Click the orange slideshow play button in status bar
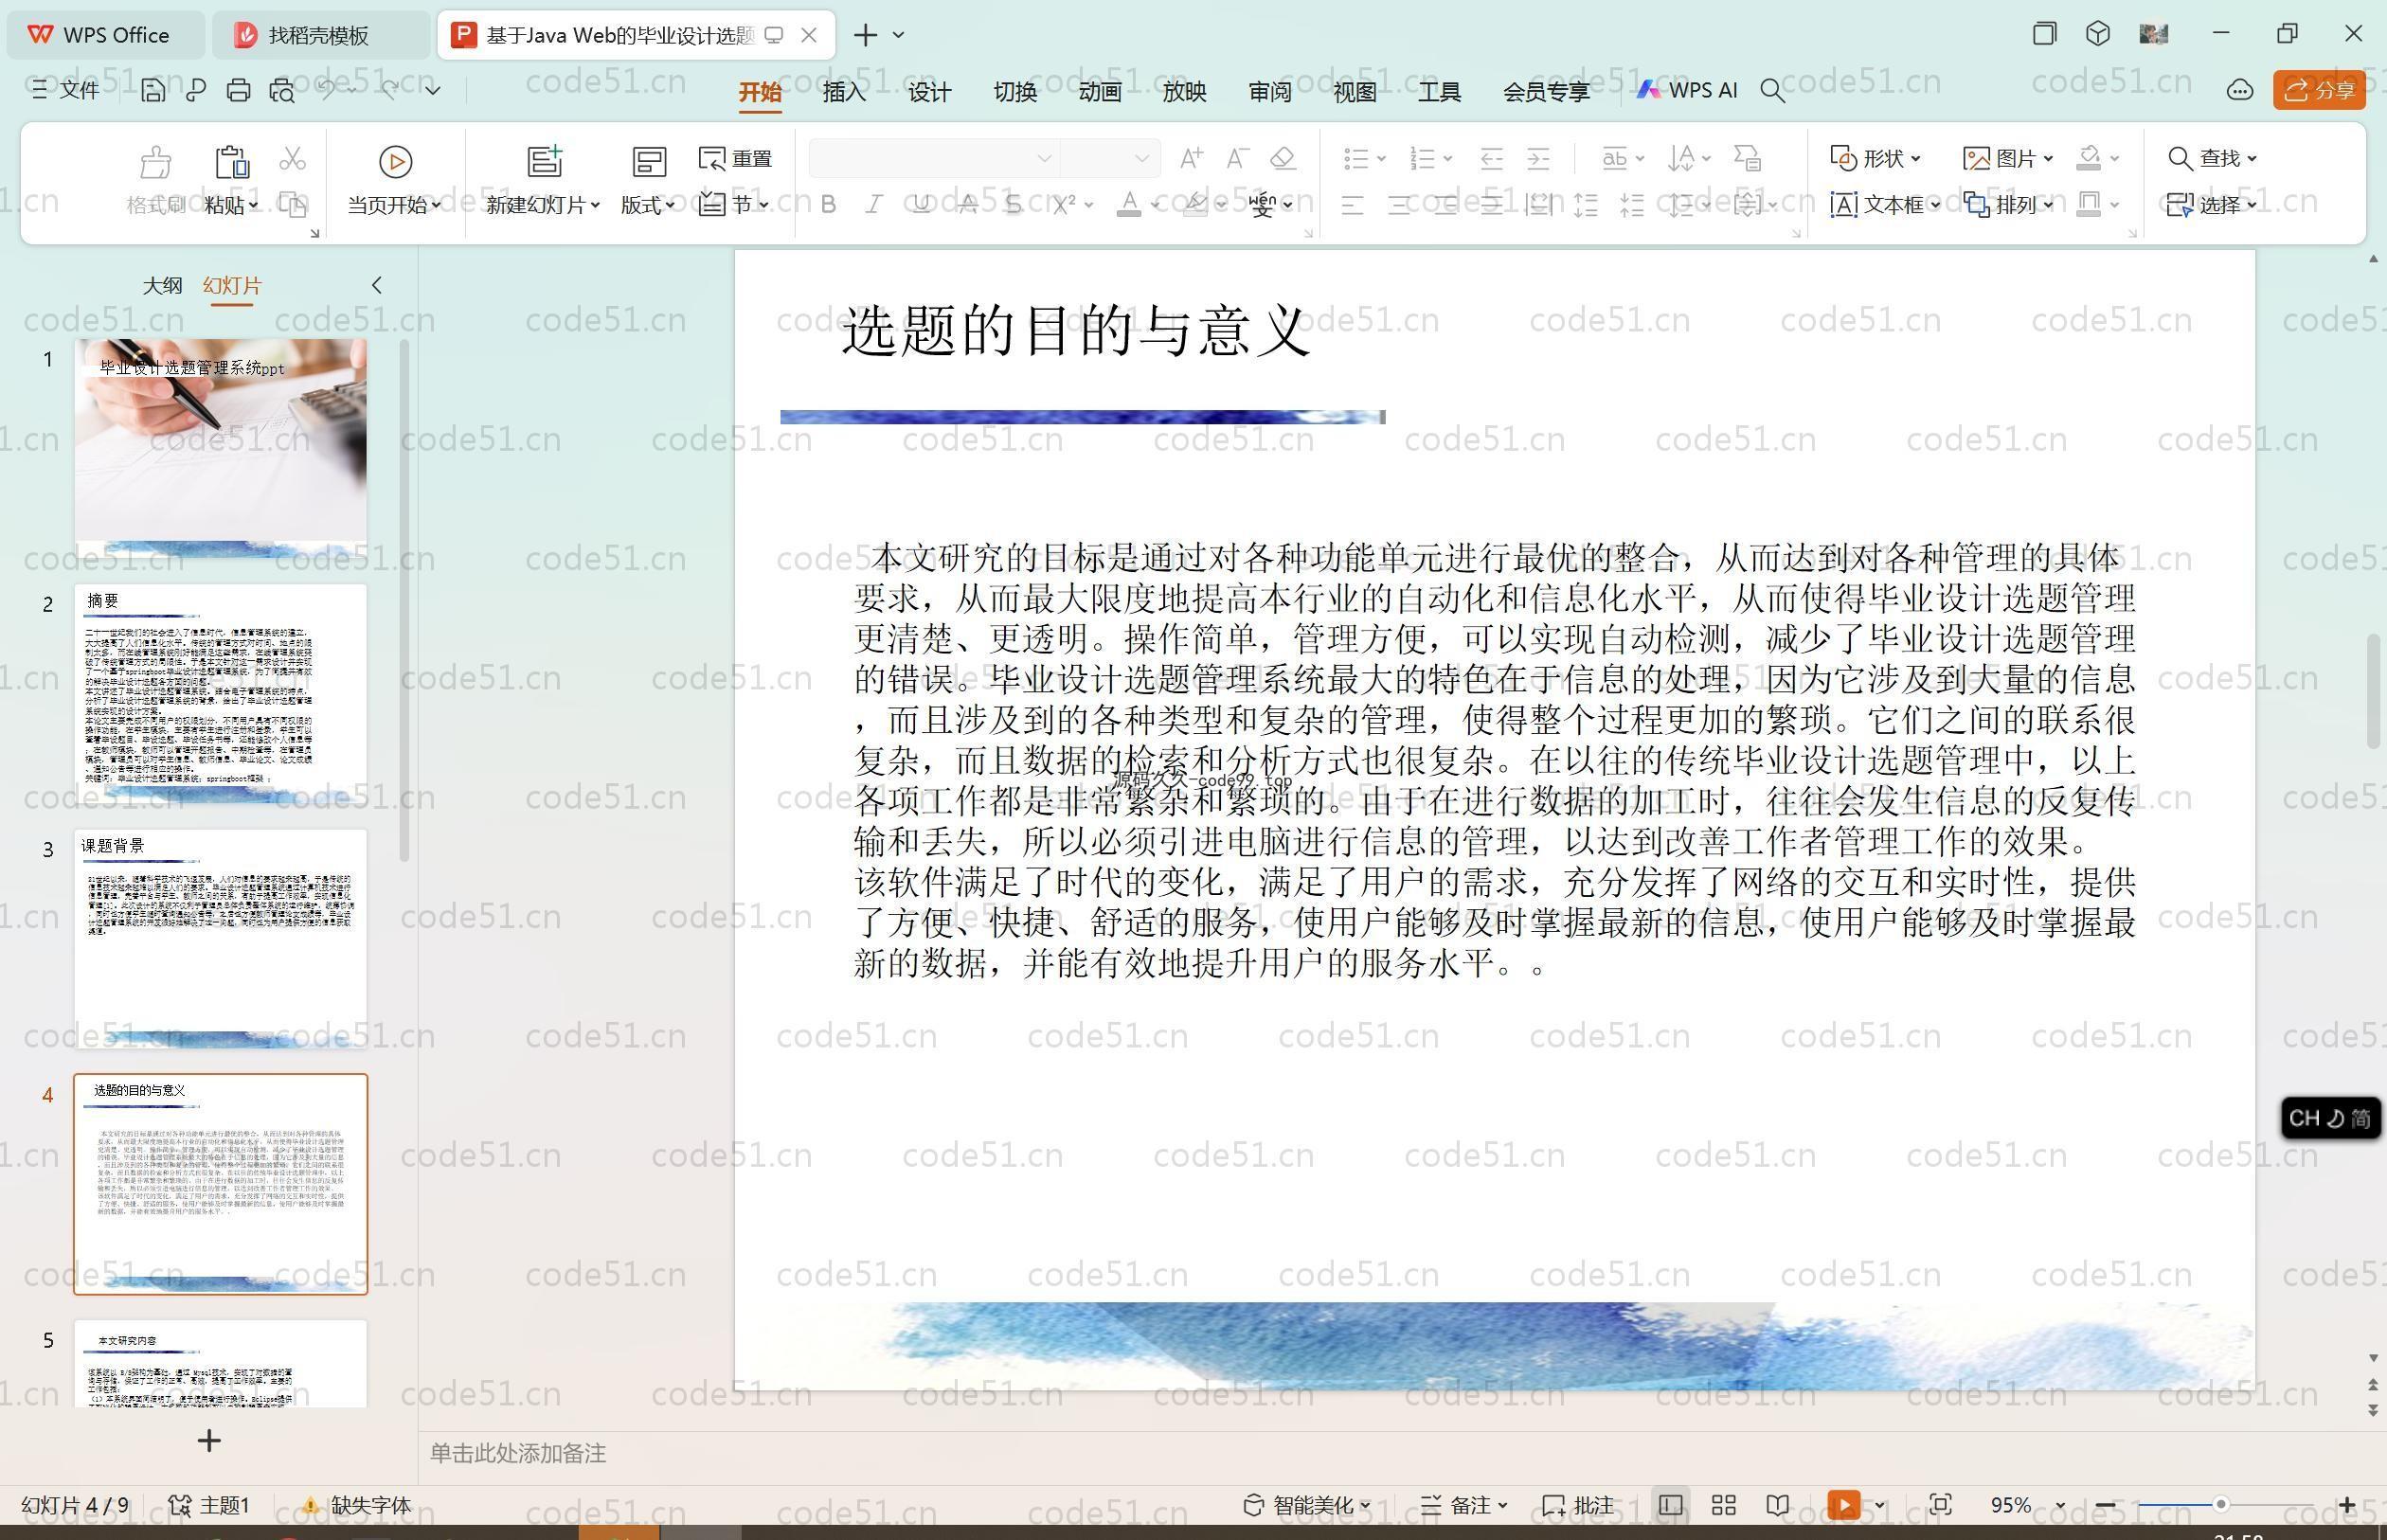2387x1540 pixels. coord(1843,1505)
